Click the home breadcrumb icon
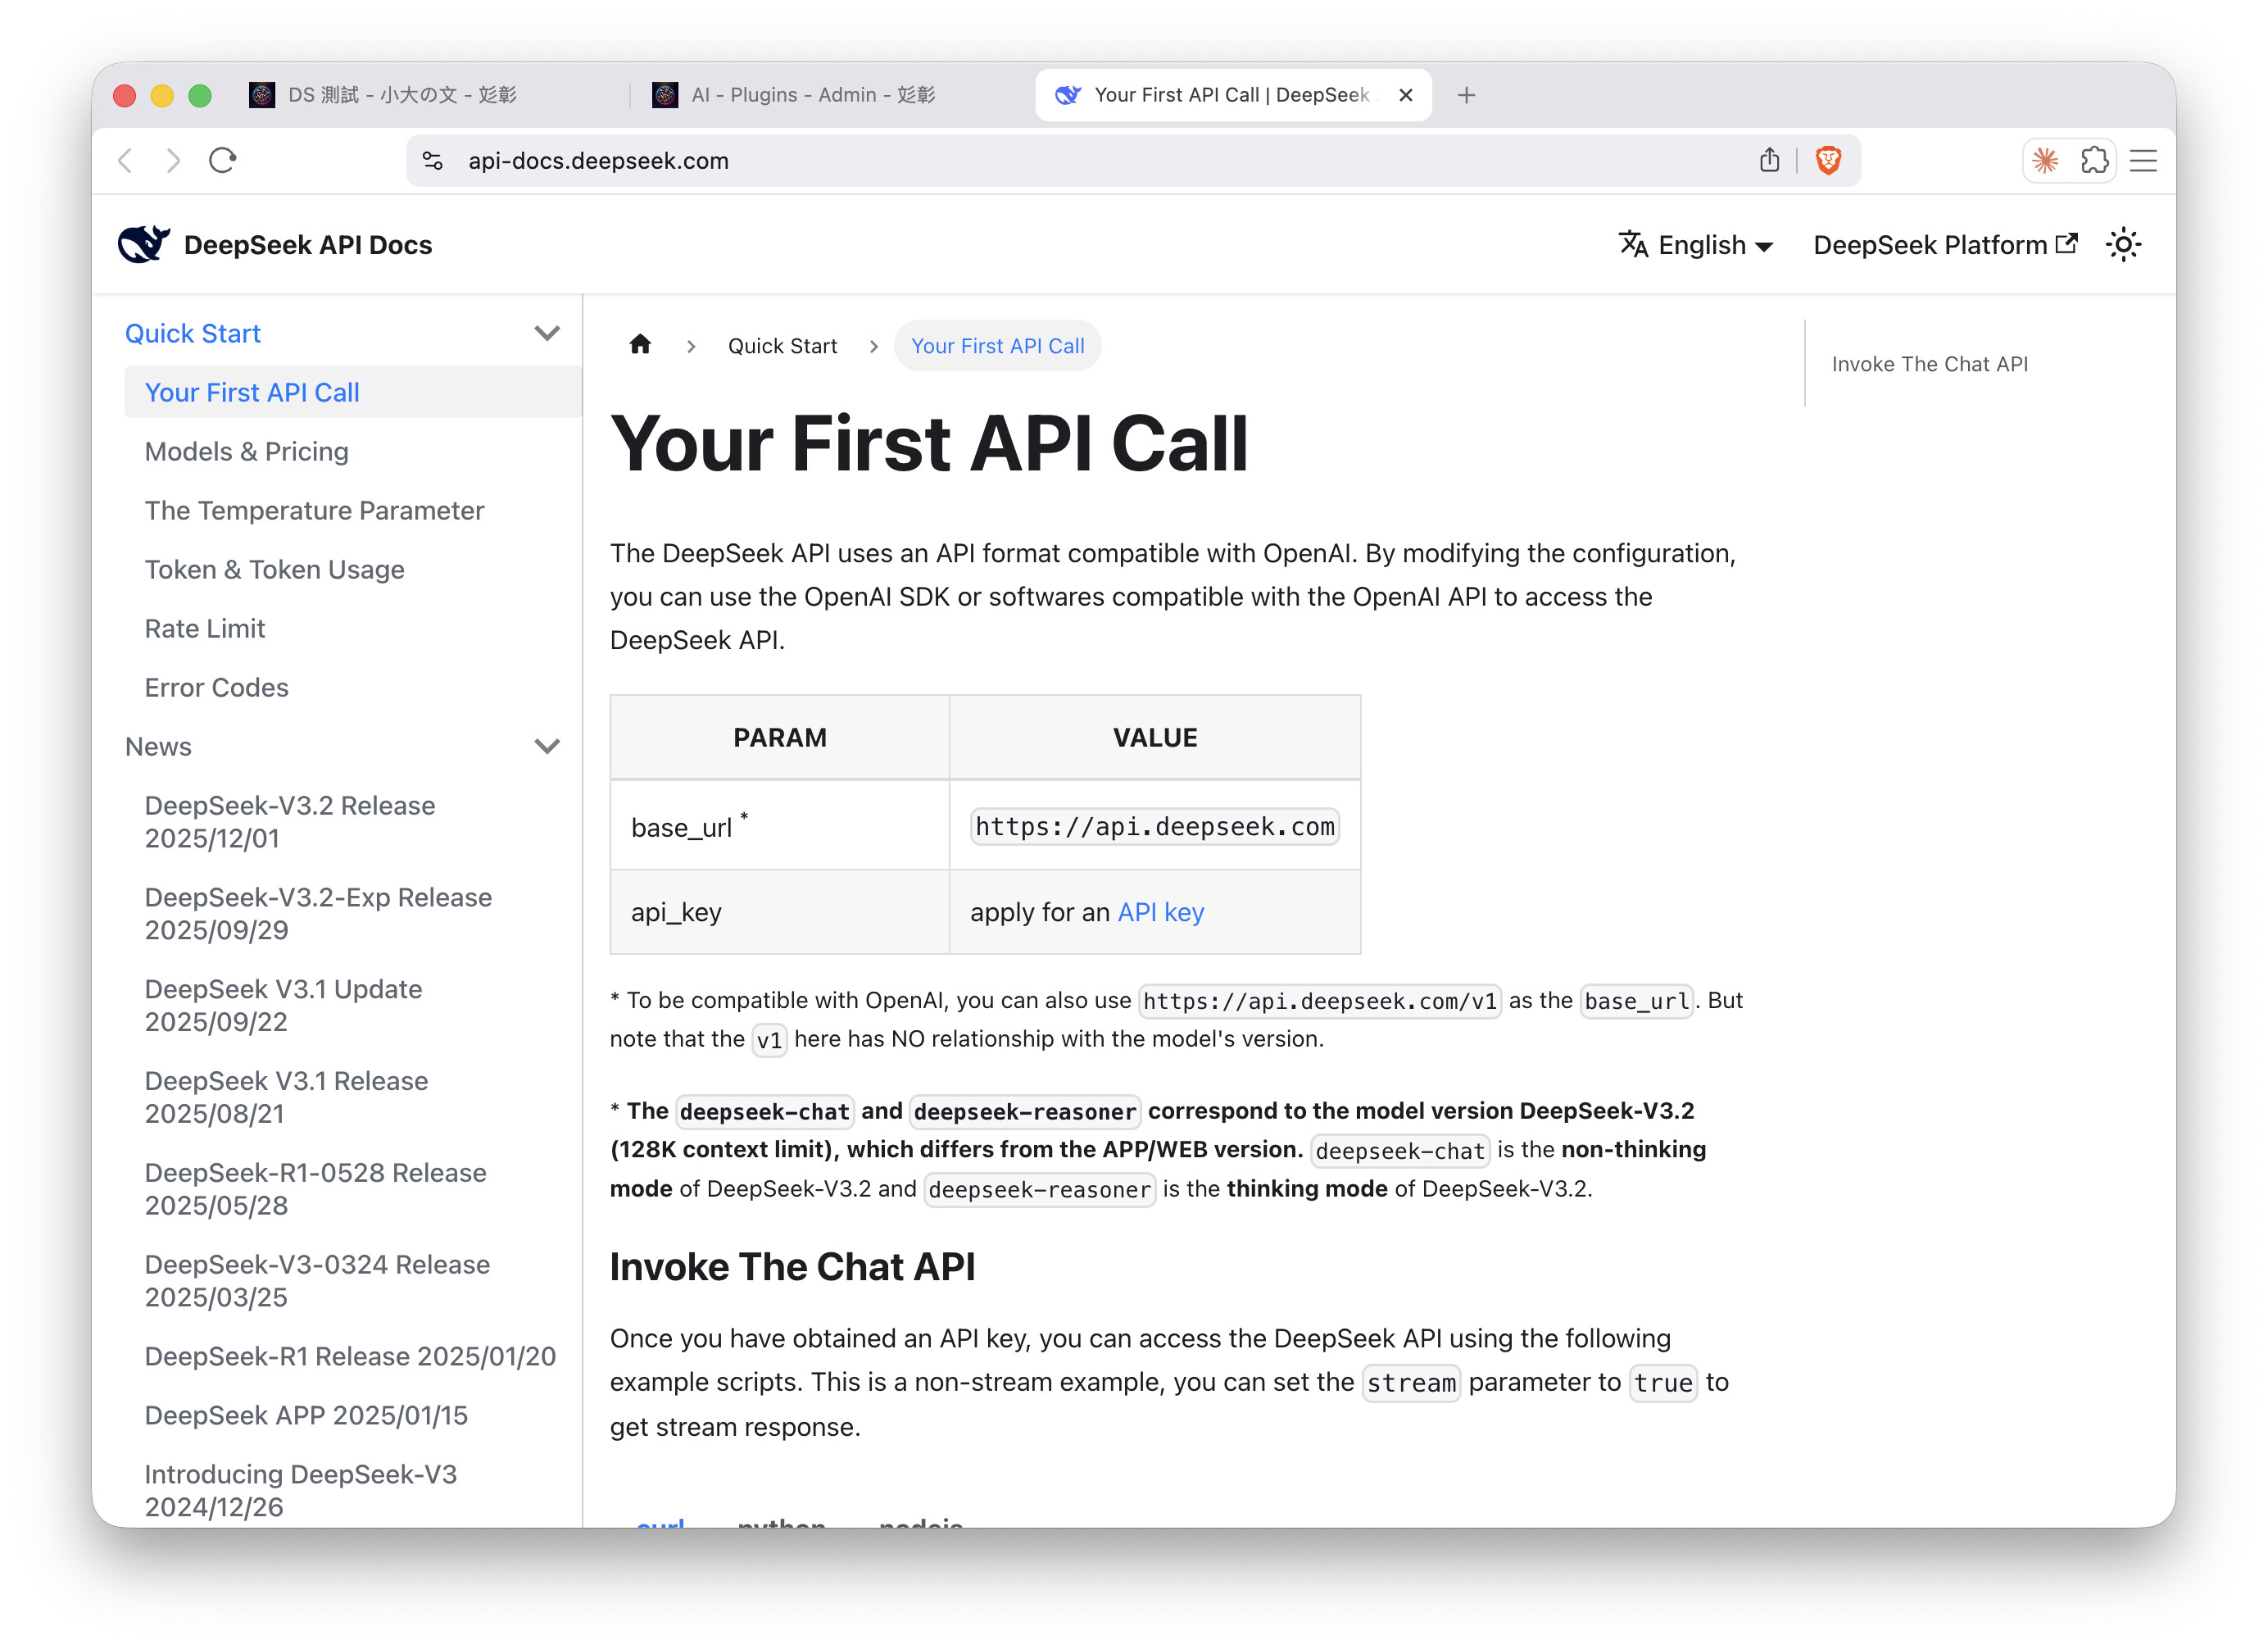Viewport: 2268px width, 1649px height. [640, 345]
